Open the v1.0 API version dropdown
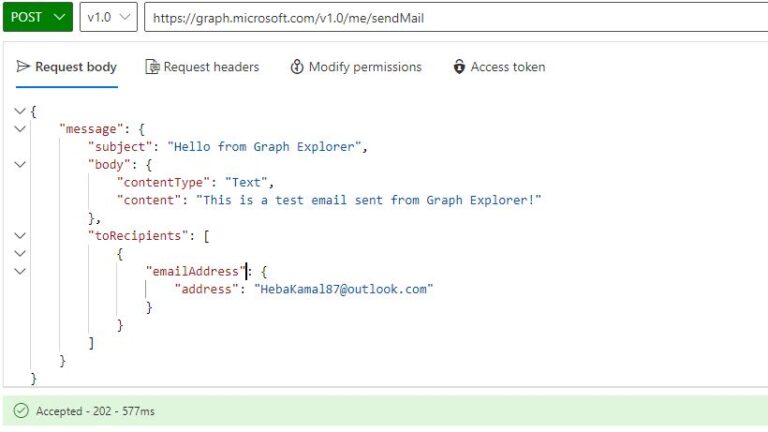 pos(107,17)
